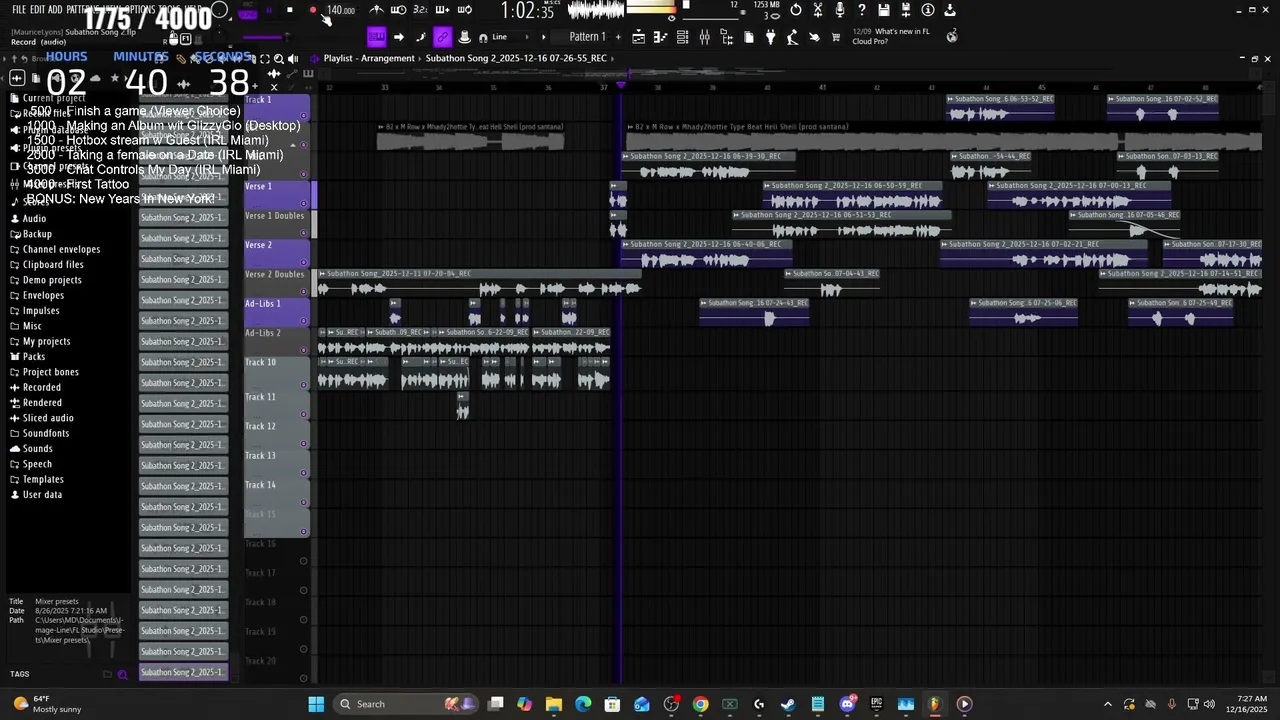This screenshot has height=720, width=1280.
Task: Click the purple playhead marker on the timeline
Action: 620,86
